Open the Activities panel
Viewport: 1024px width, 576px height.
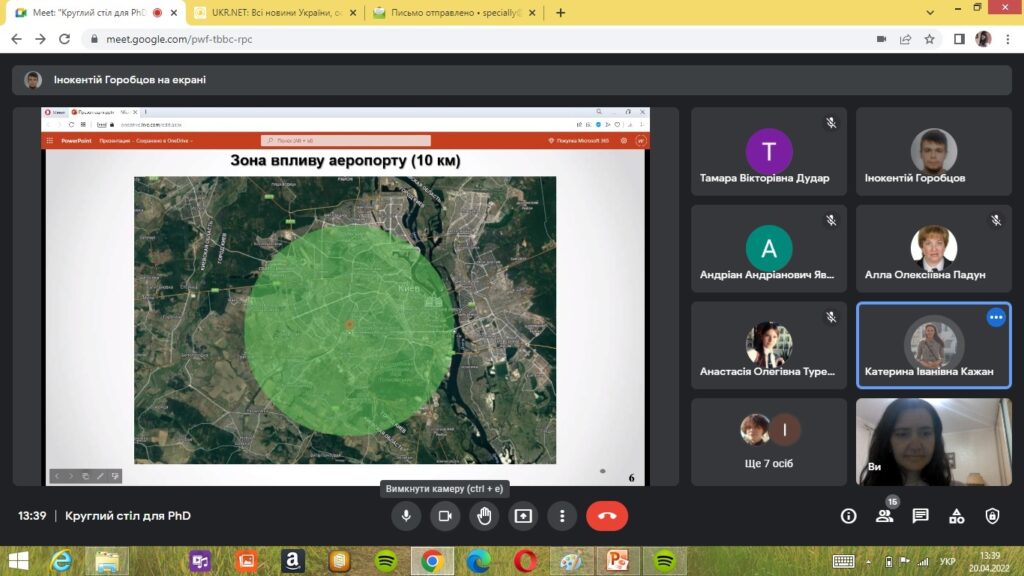(956, 516)
